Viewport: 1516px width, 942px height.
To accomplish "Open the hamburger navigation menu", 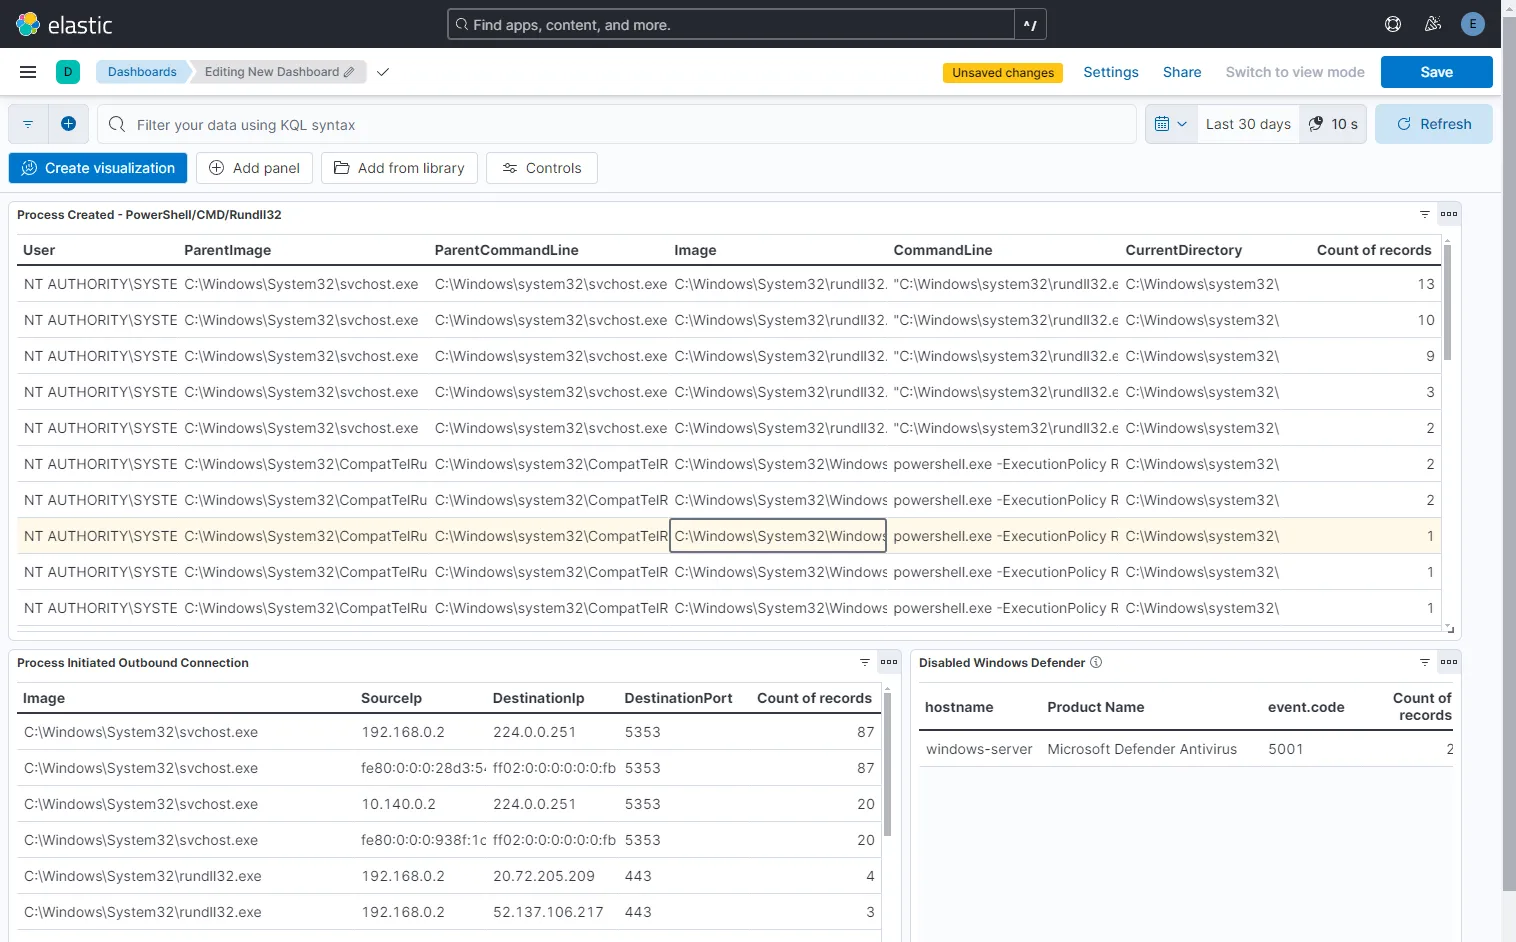I will pos(28,72).
